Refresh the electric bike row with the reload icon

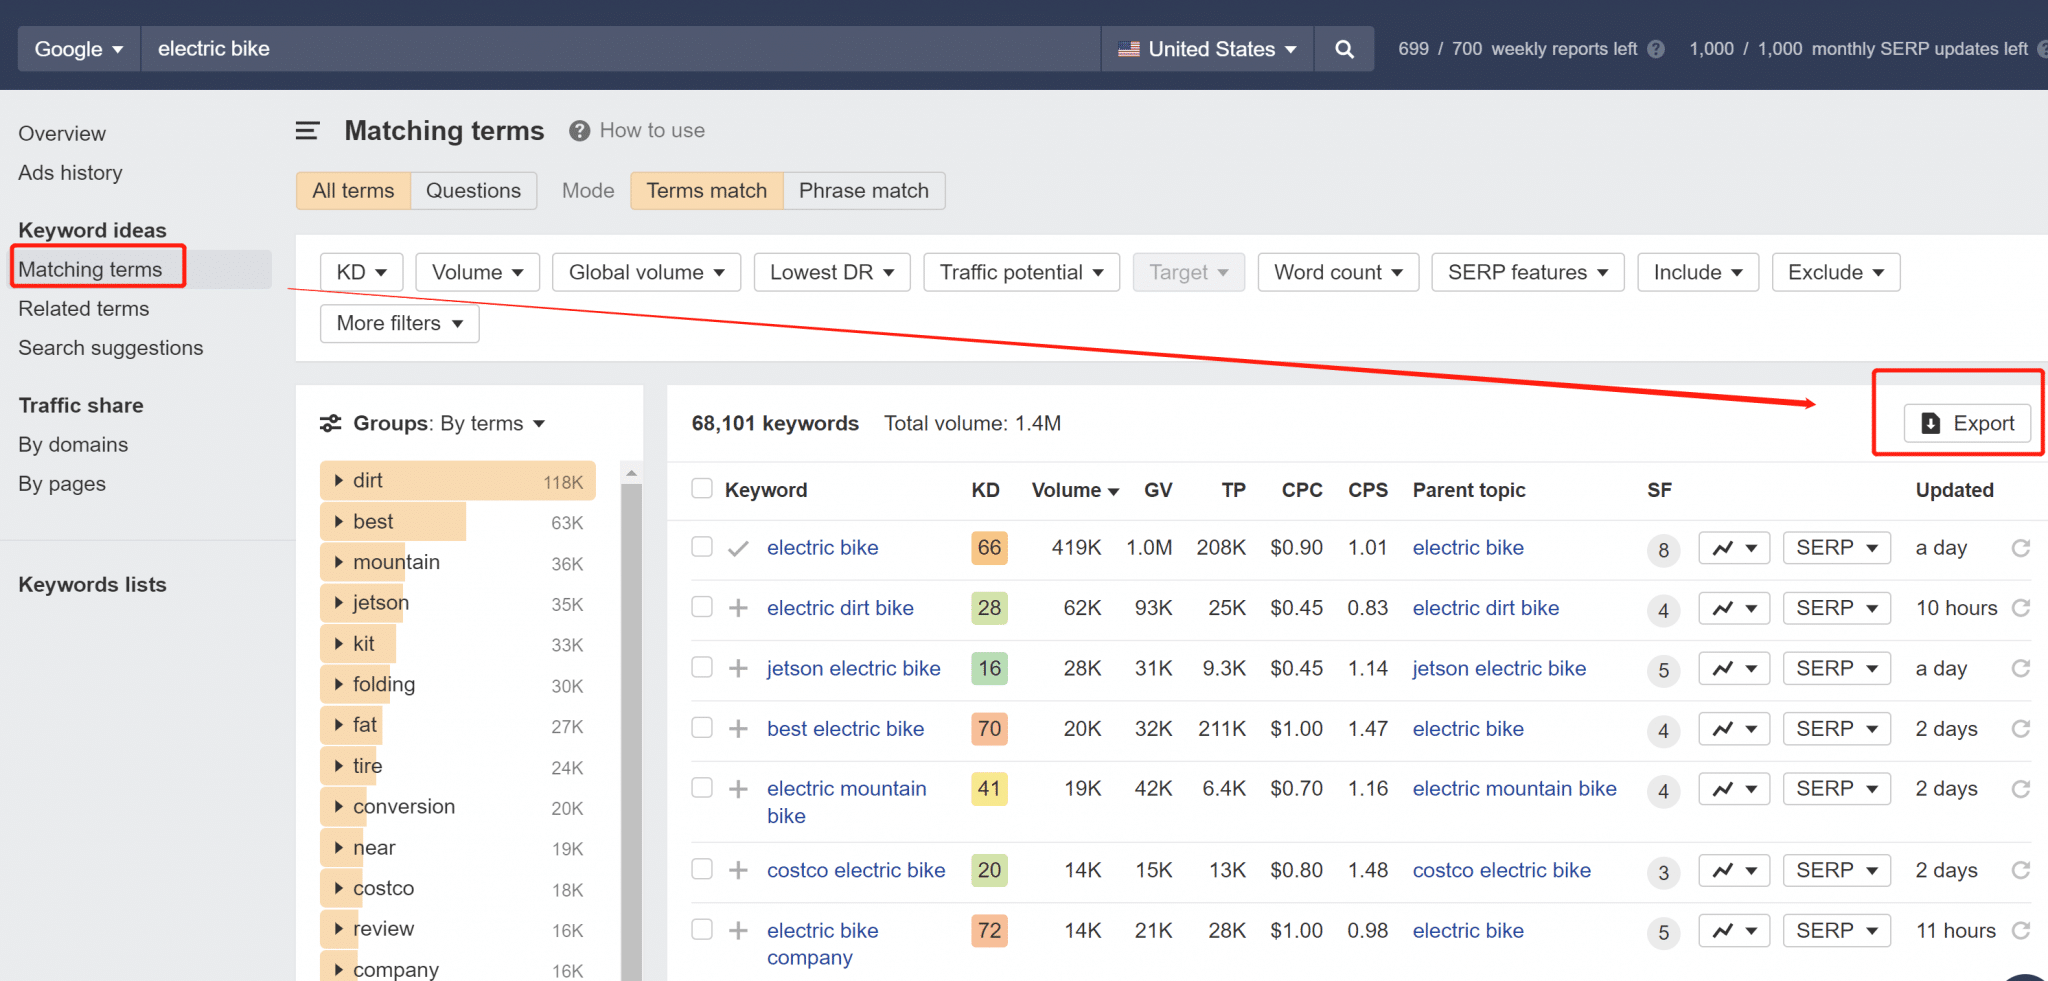click(2020, 548)
